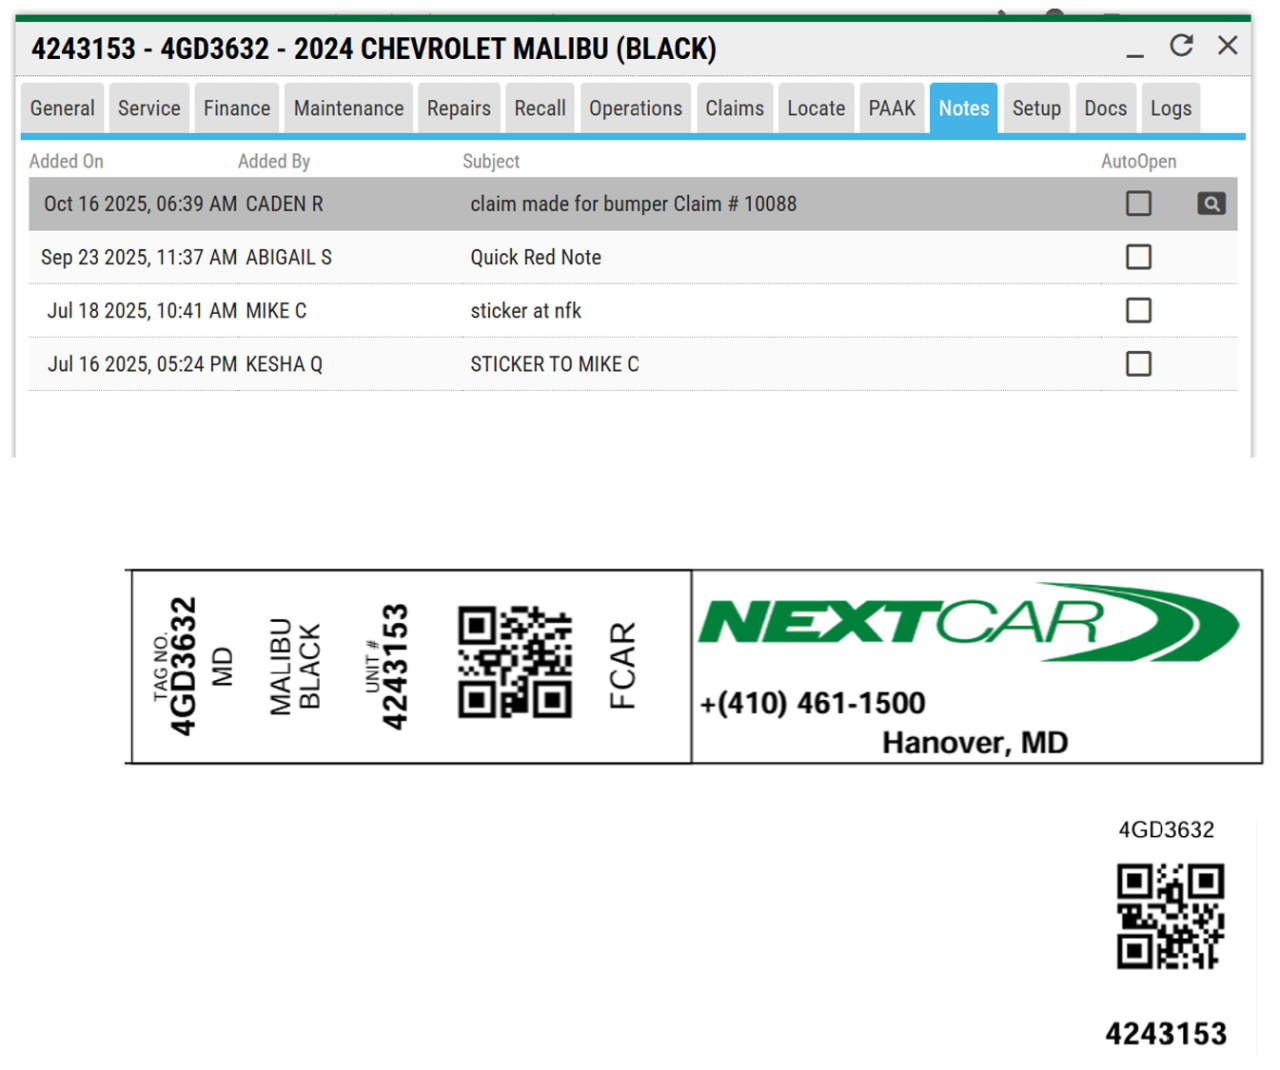This screenshot has width=1280, height=1070.
Task: Switch to the General tab
Action: (62, 108)
